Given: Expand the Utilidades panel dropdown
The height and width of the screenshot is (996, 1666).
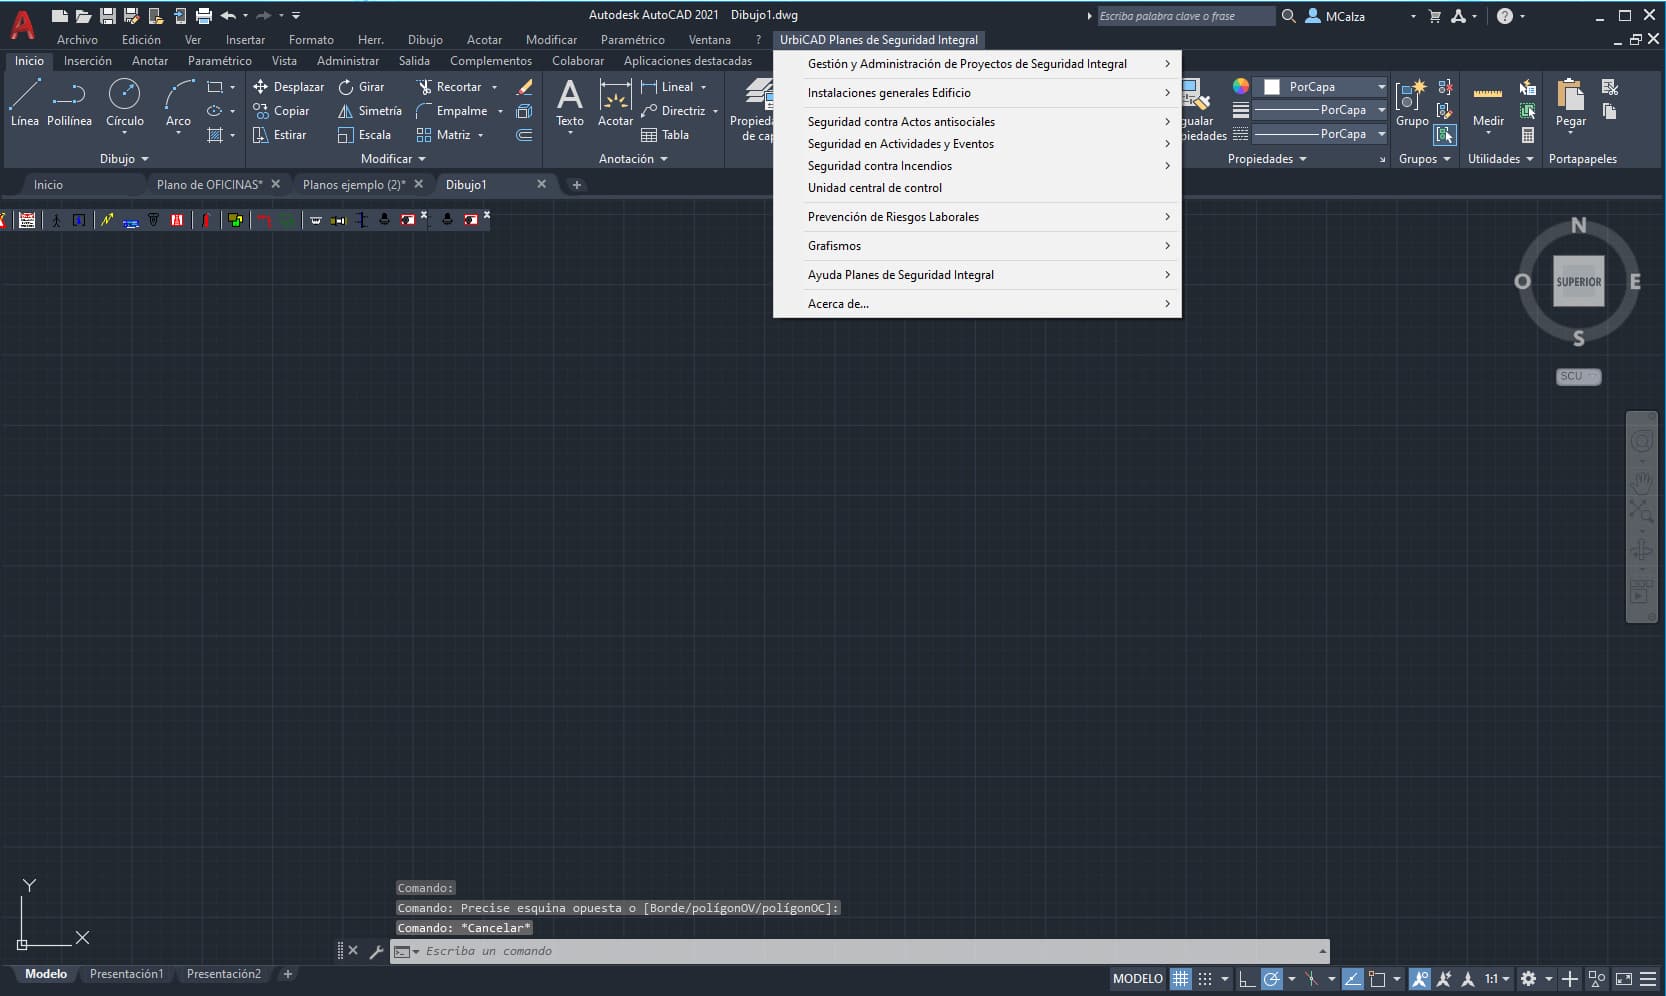Looking at the screenshot, I should 1500,159.
